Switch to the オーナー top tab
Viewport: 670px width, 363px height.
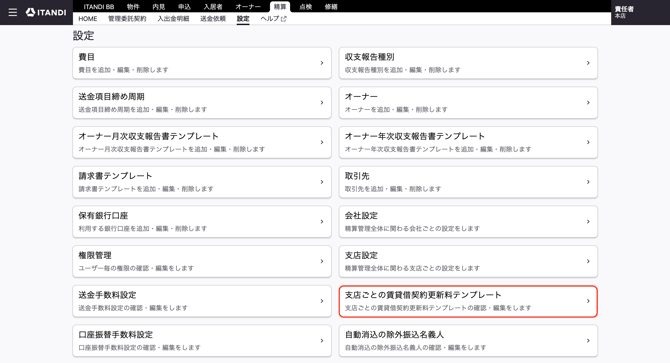coord(248,7)
